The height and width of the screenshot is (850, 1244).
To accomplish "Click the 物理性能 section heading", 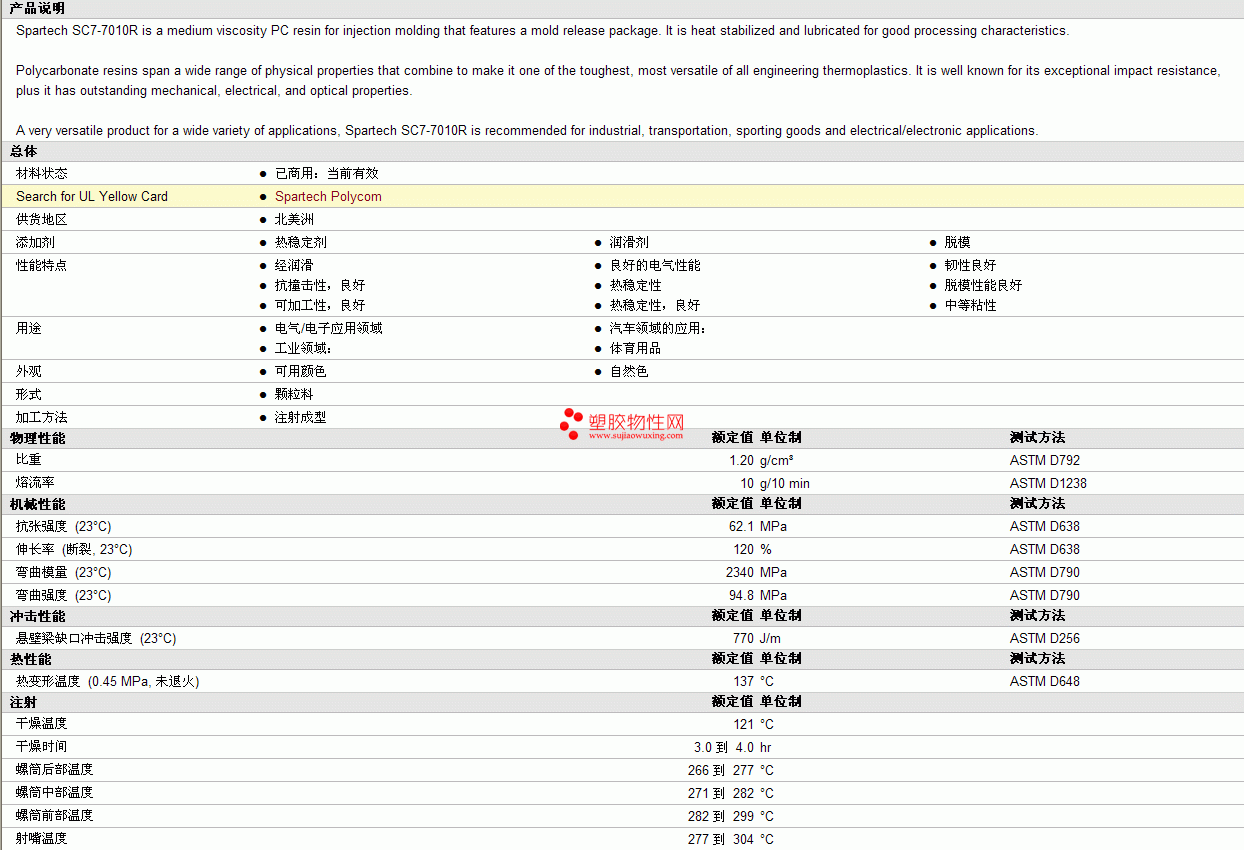I will (x=37, y=439).
